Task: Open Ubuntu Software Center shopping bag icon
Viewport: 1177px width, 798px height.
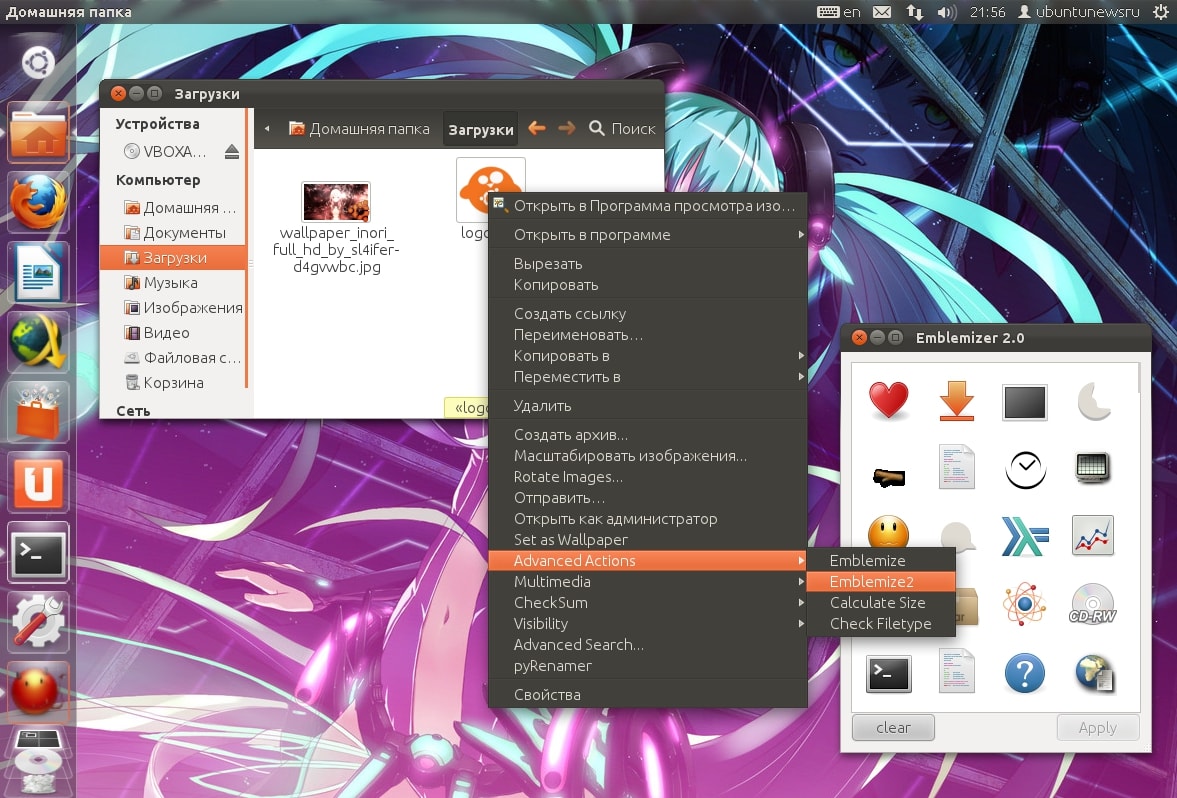Action: click(x=38, y=412)
